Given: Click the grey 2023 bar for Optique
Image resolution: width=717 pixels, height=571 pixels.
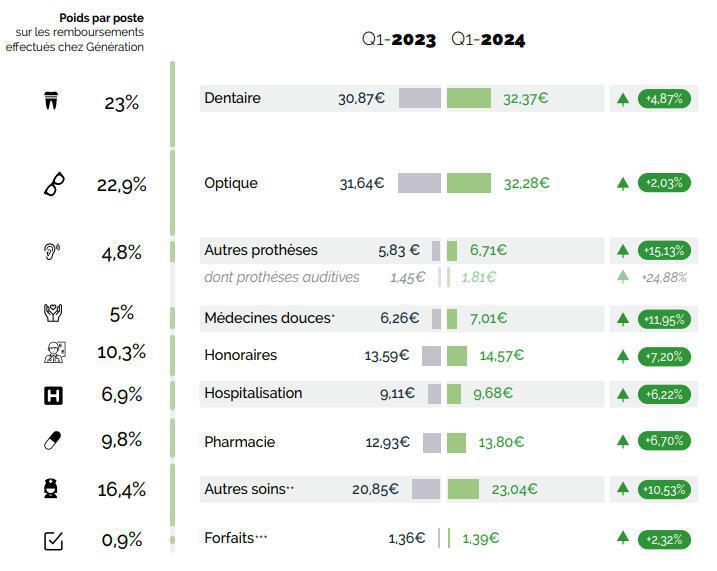Looking at the screenshot, I should click(x=419, y=183).
